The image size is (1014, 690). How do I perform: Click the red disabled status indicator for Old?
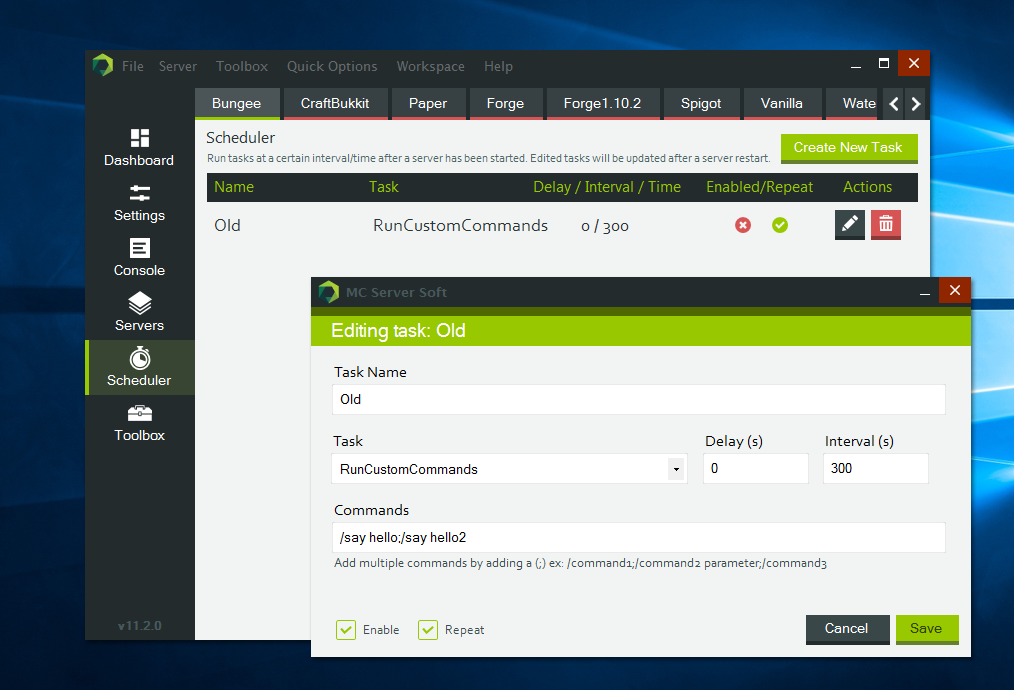click(x=742, y=226)
